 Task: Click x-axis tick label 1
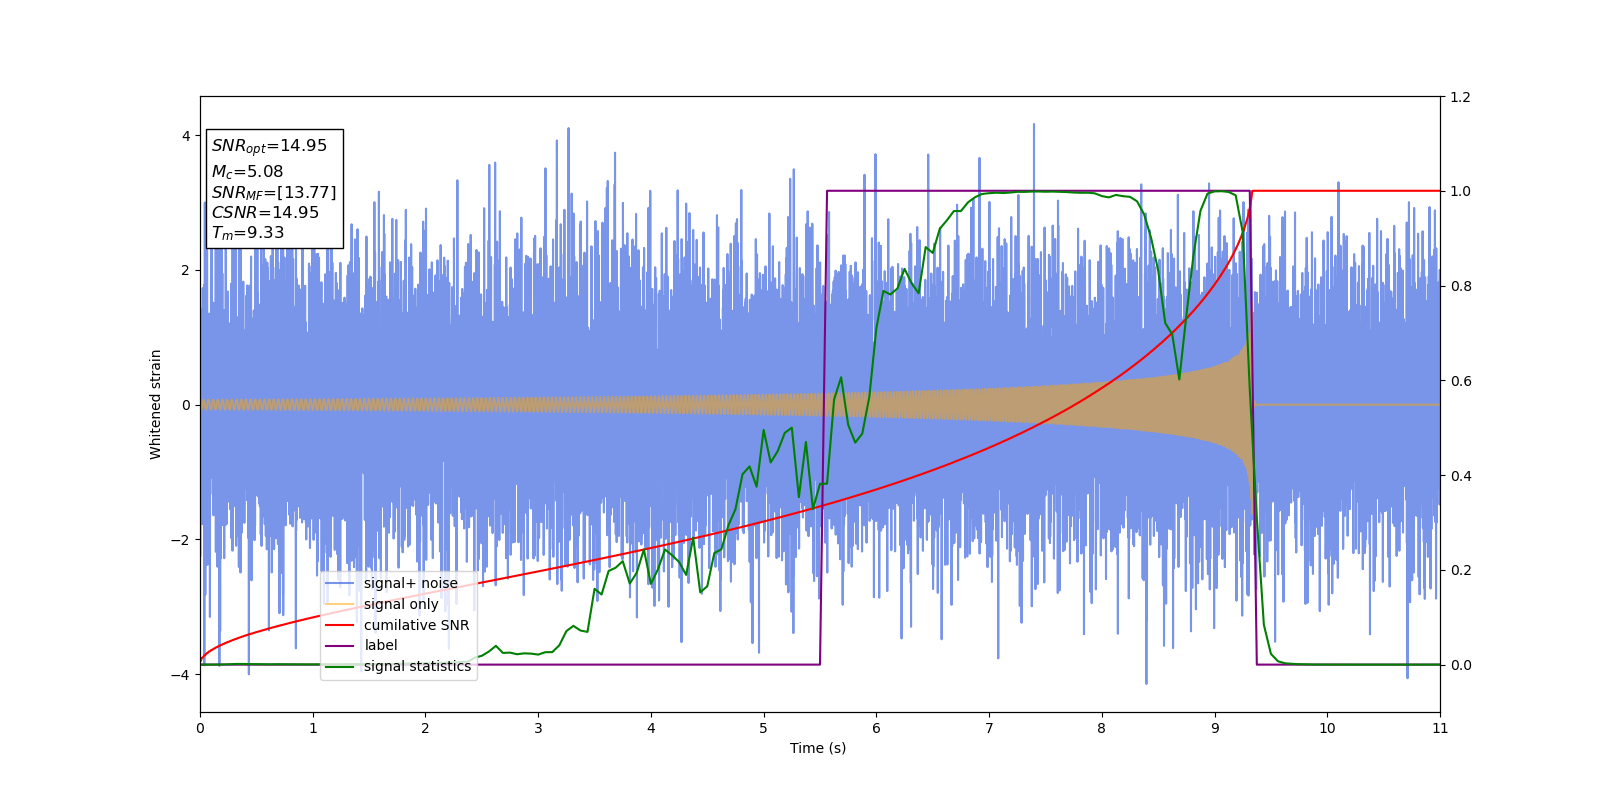(313, 728)
